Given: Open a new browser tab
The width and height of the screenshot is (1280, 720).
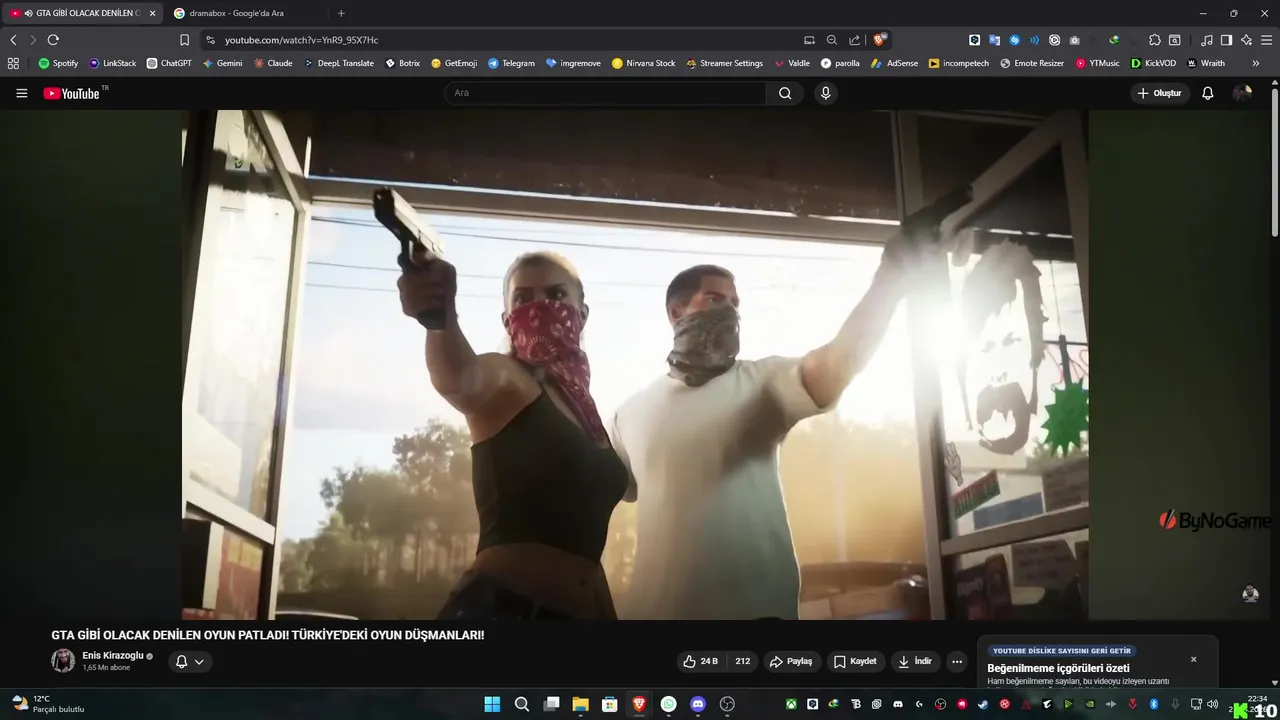Looking at the screenshot, I should (x=341, y=13).
